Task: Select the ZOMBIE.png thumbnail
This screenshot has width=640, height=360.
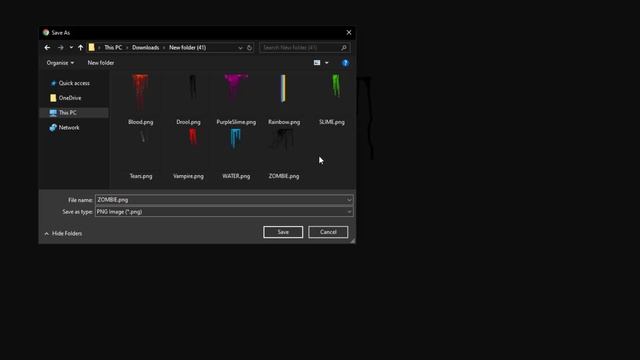Action: pyautogui.click(x=282, y=140)
